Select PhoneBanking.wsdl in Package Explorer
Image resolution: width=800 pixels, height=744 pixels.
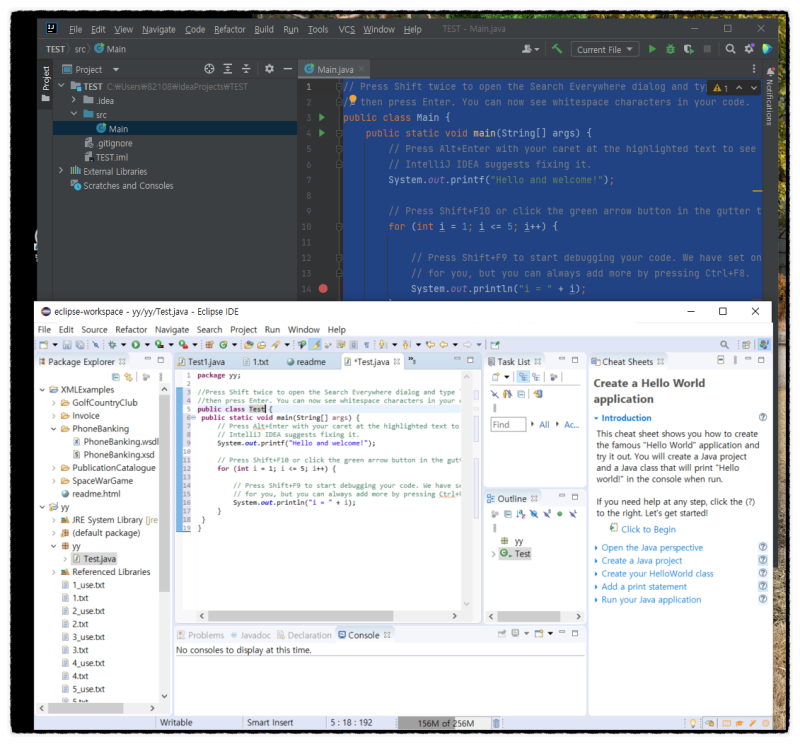119,442
